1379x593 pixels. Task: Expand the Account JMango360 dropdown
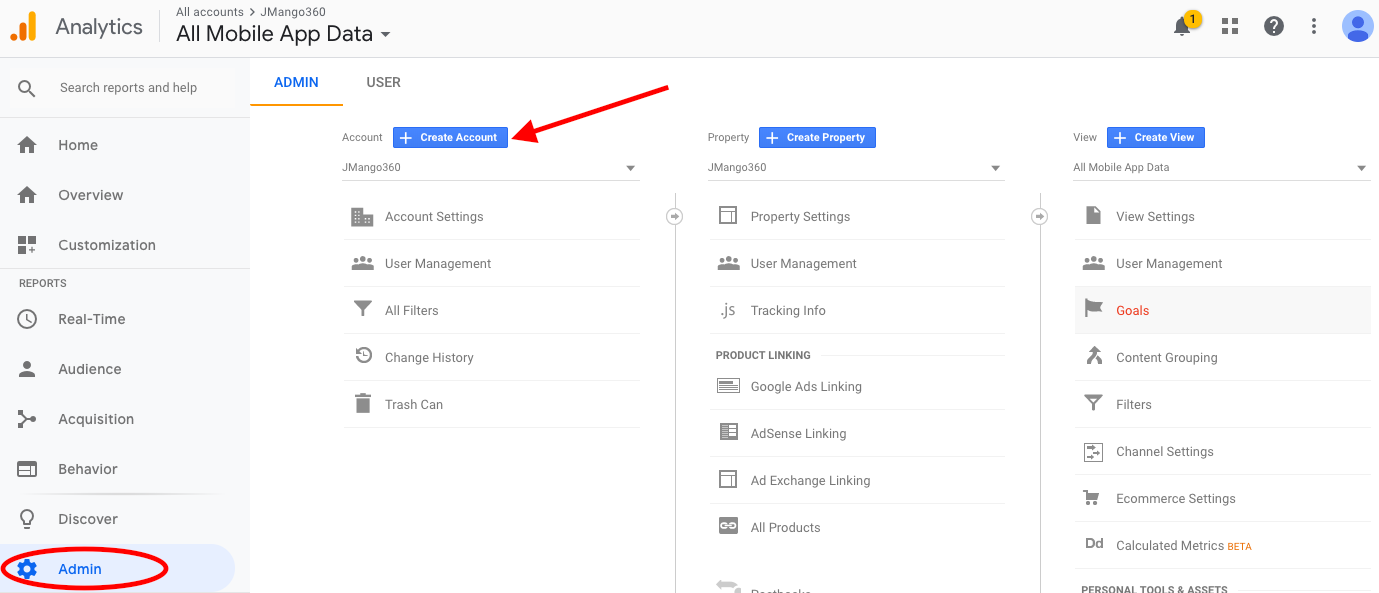(490, 168)
